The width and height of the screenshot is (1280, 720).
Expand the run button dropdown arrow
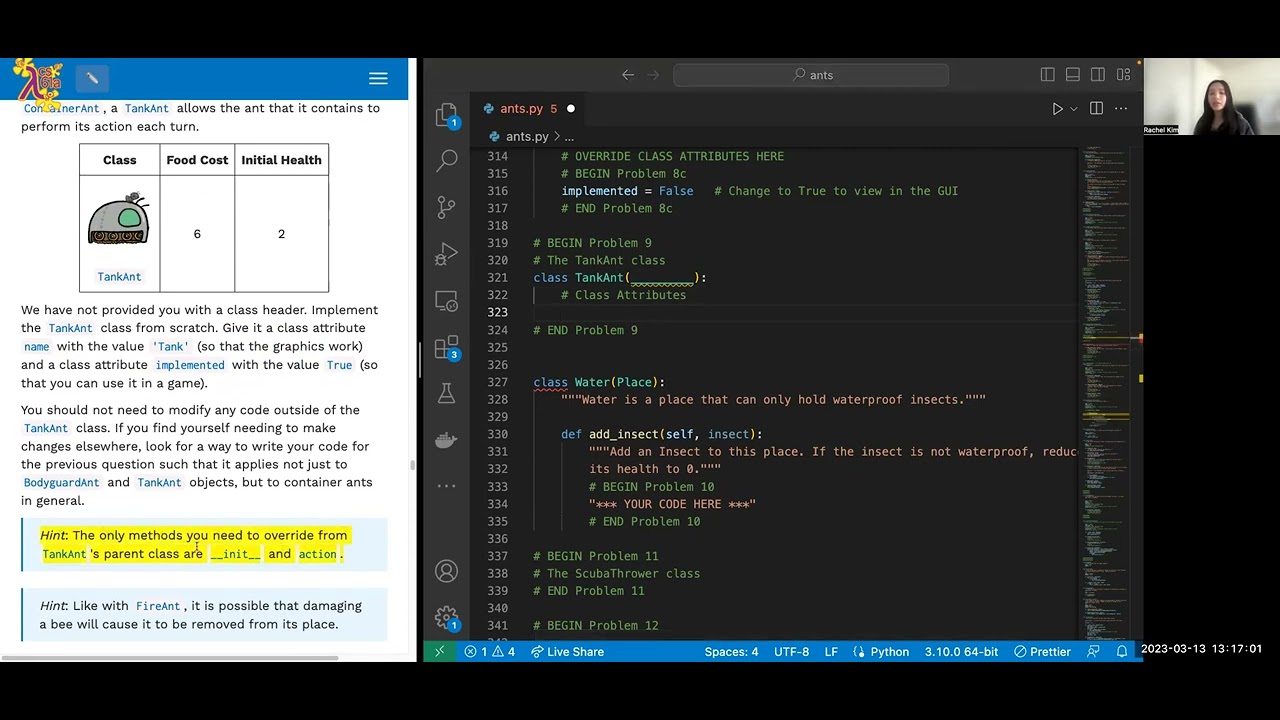pos(1073,109)
